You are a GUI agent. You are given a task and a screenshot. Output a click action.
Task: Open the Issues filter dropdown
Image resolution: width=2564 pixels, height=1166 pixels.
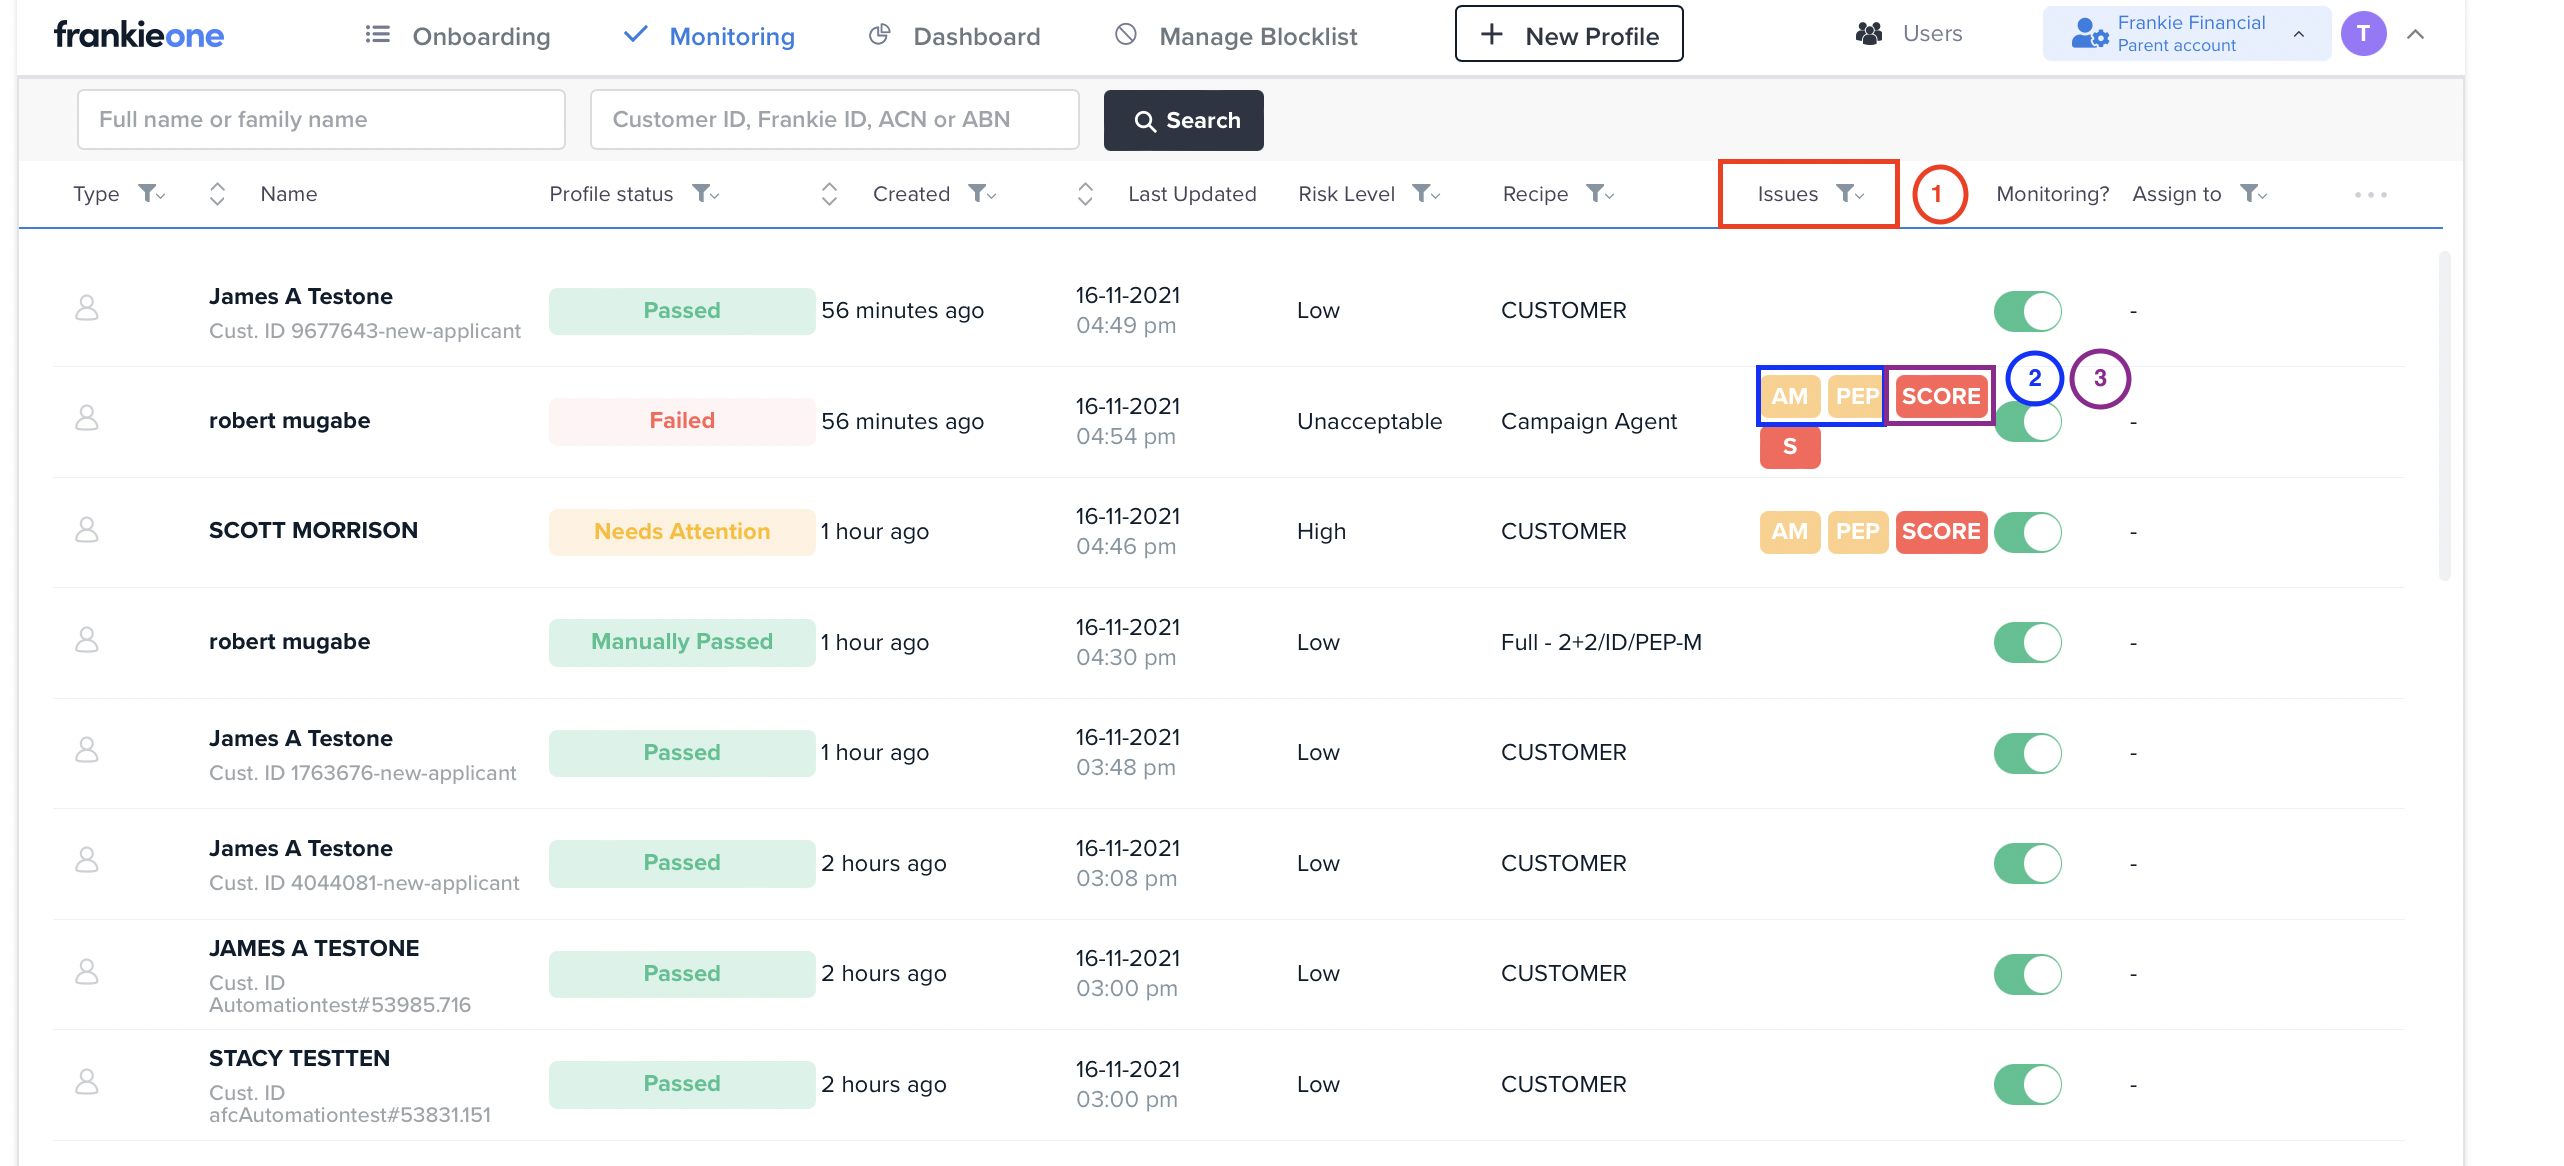[1850, 193]
